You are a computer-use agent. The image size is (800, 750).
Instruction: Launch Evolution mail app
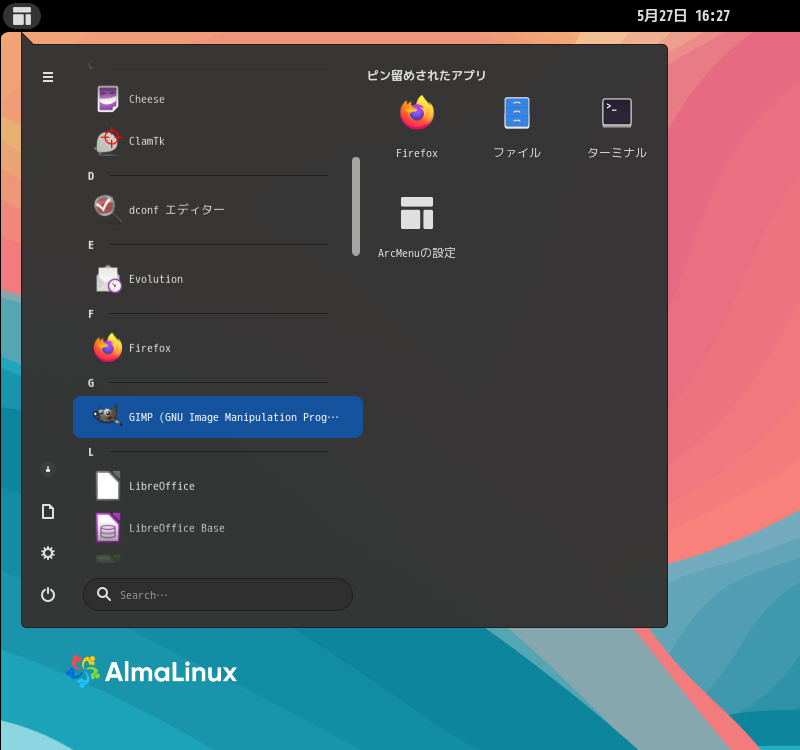coord(218,279)
